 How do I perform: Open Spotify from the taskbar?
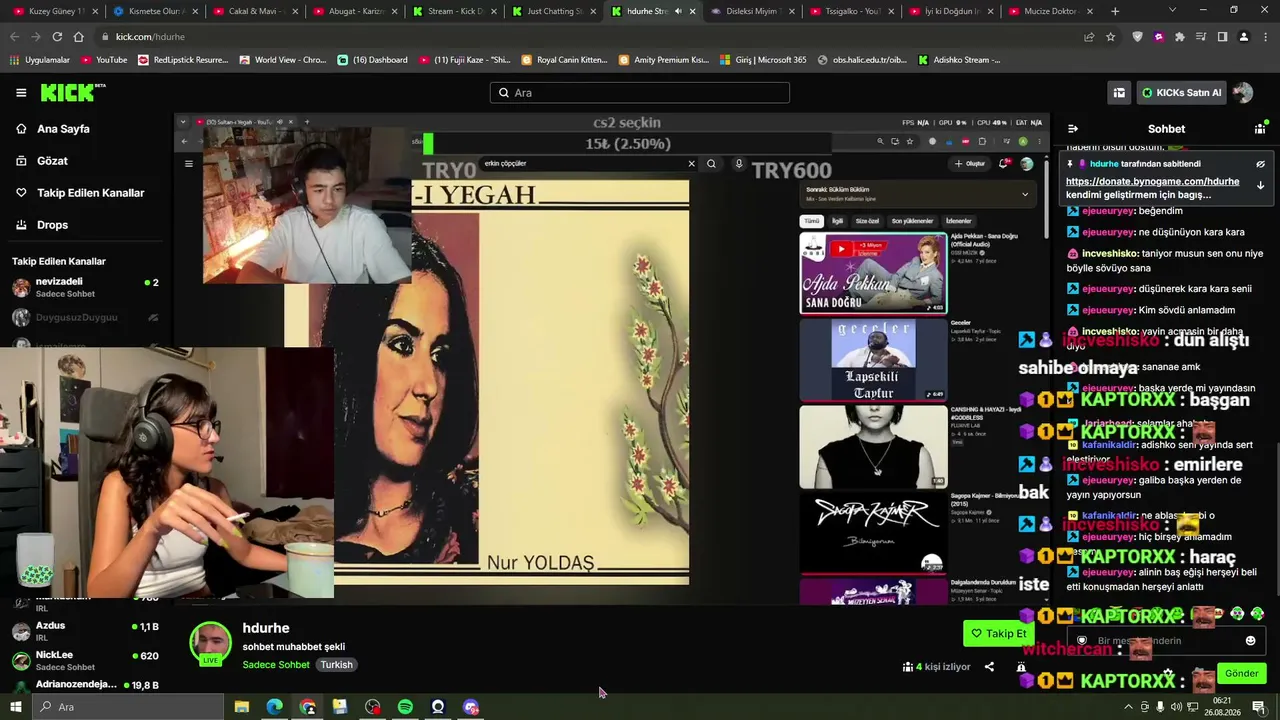click(405, 707)
